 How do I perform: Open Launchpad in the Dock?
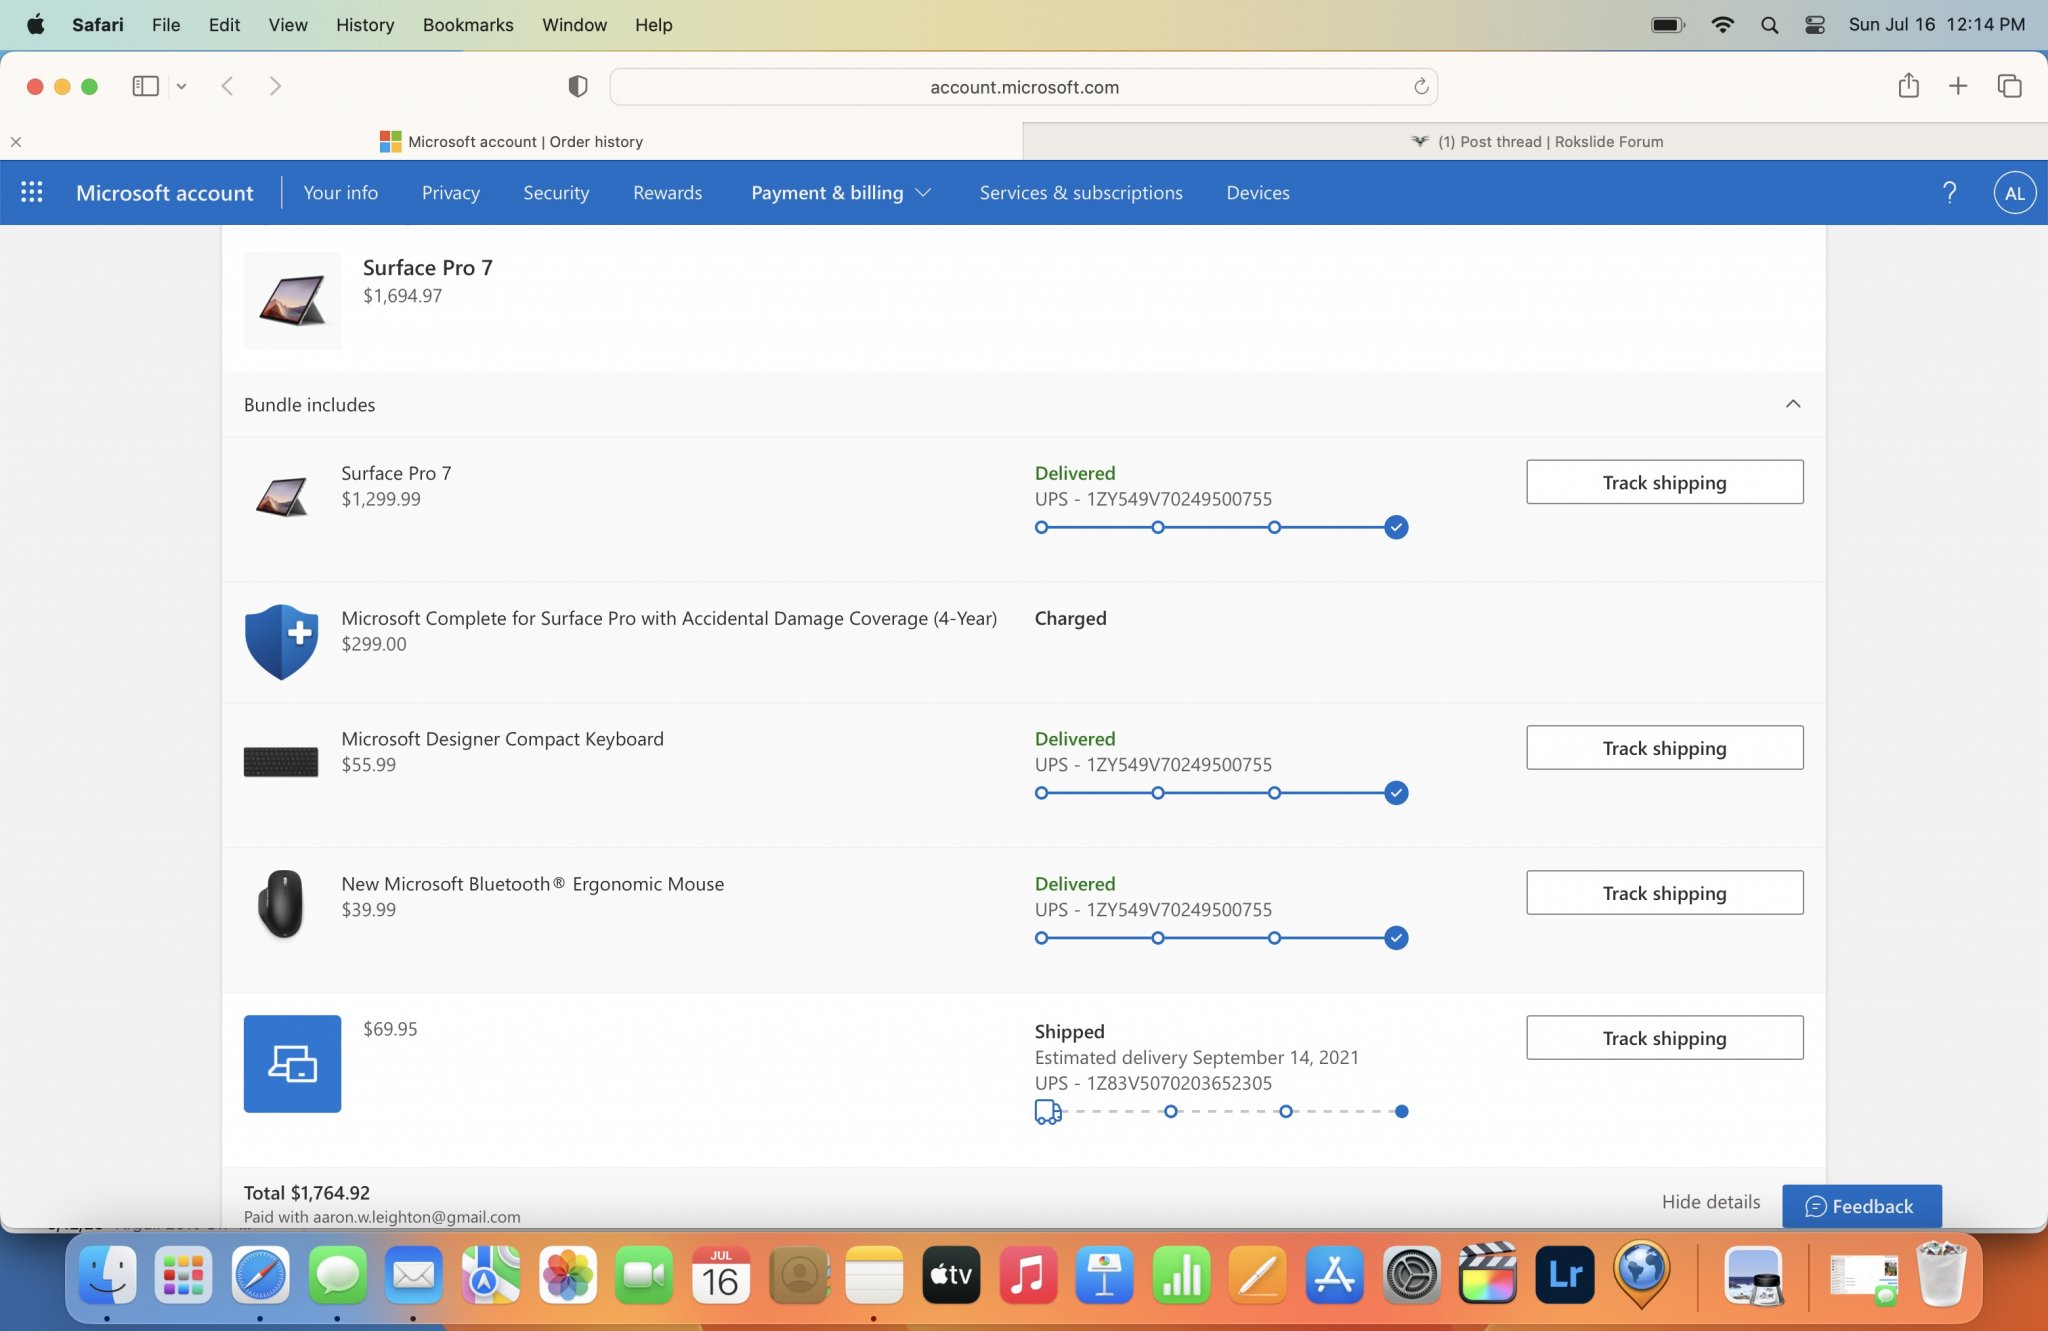point(183,1275)
